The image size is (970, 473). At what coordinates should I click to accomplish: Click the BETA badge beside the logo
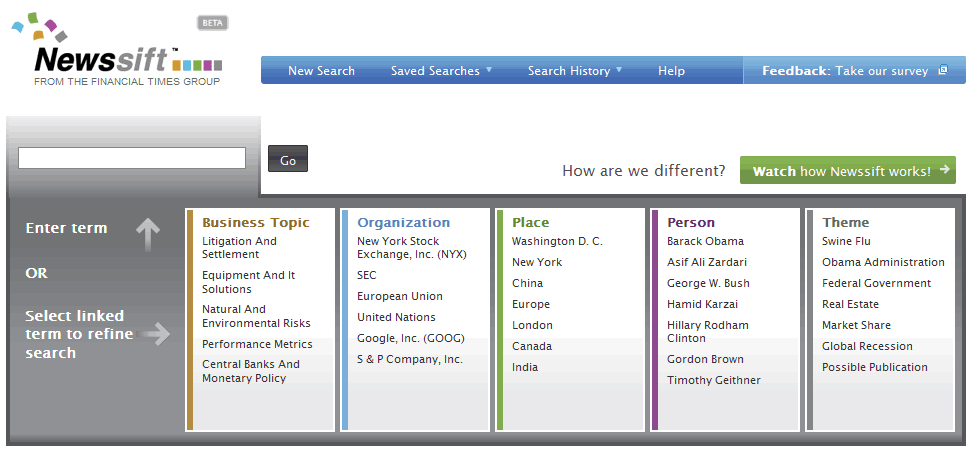point(212,23)
